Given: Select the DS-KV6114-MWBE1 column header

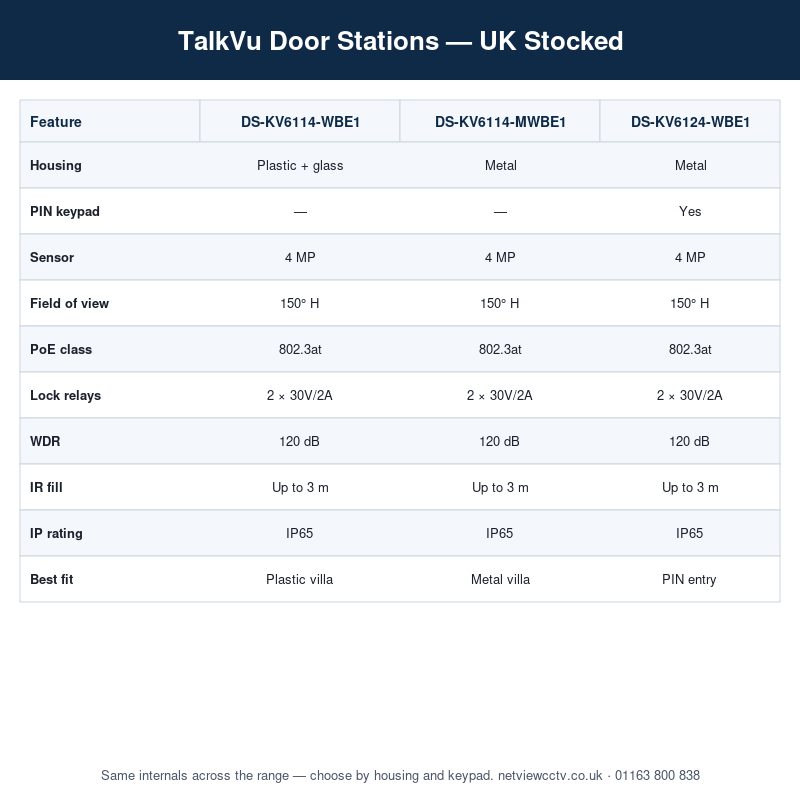Looking at the screenshot, I should (500, 122).
